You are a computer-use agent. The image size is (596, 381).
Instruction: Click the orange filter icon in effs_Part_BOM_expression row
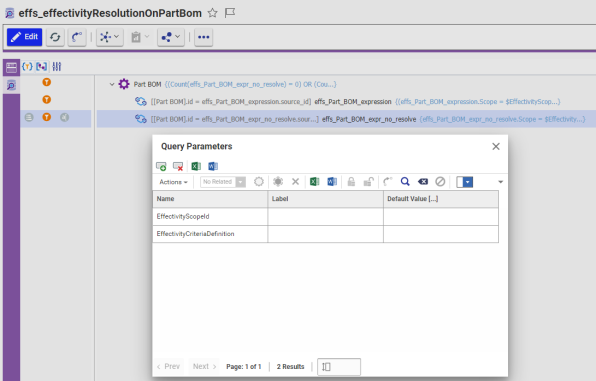pos(46,100)
